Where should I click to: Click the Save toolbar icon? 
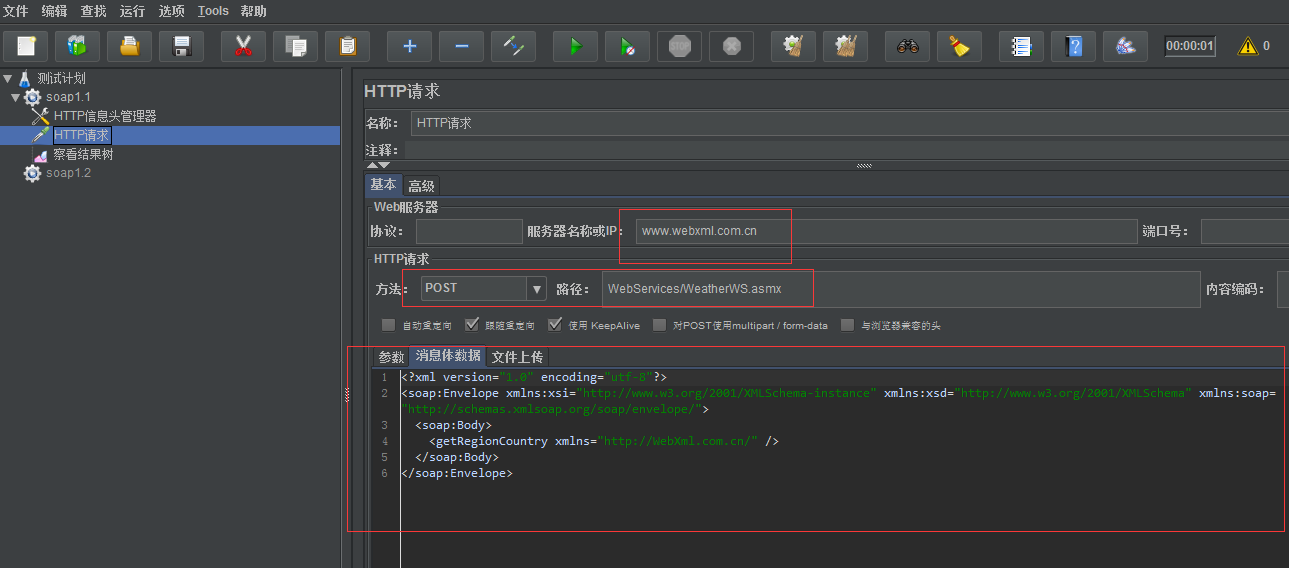[x=181, y=46]
